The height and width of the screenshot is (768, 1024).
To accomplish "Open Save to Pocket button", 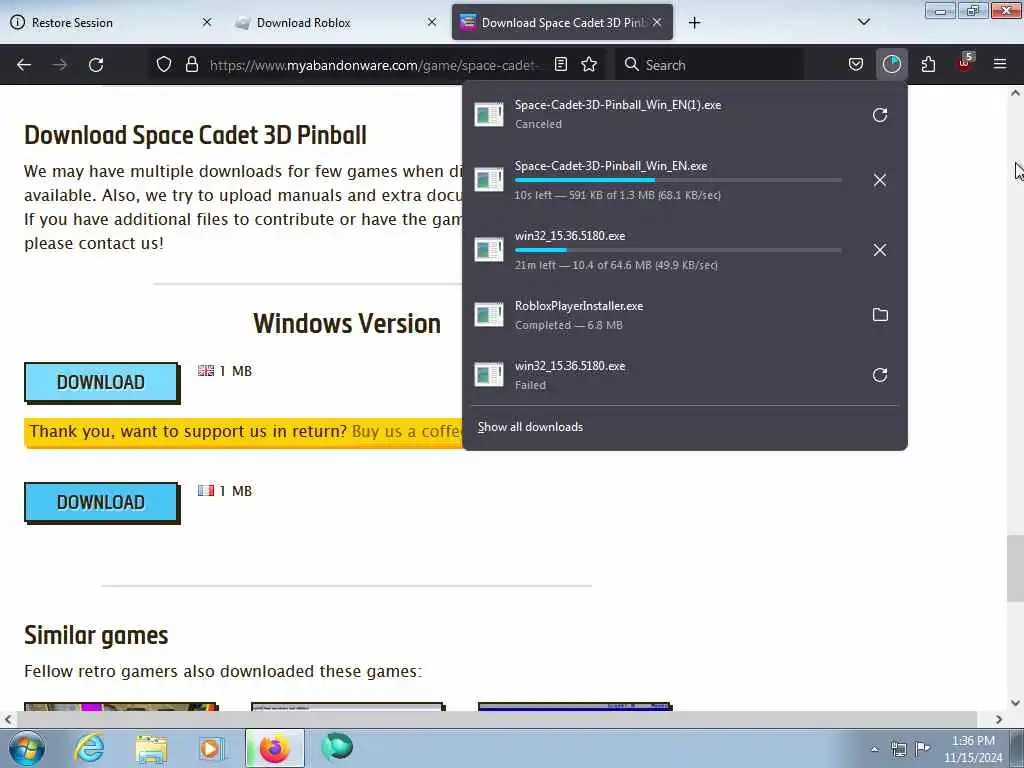I will pos(856,65).
